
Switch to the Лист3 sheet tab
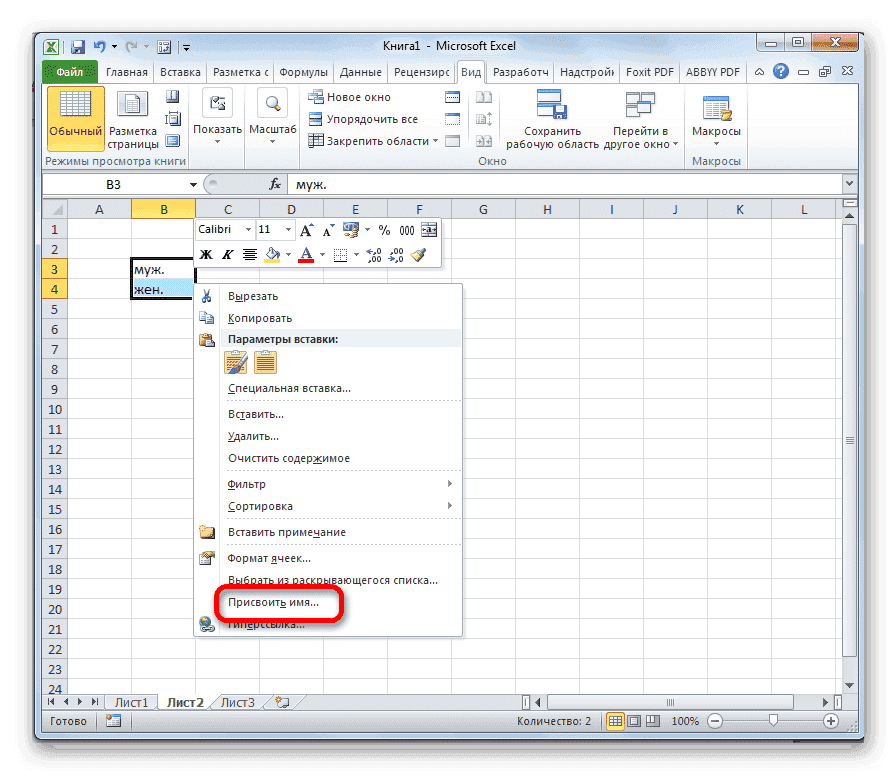236,701
